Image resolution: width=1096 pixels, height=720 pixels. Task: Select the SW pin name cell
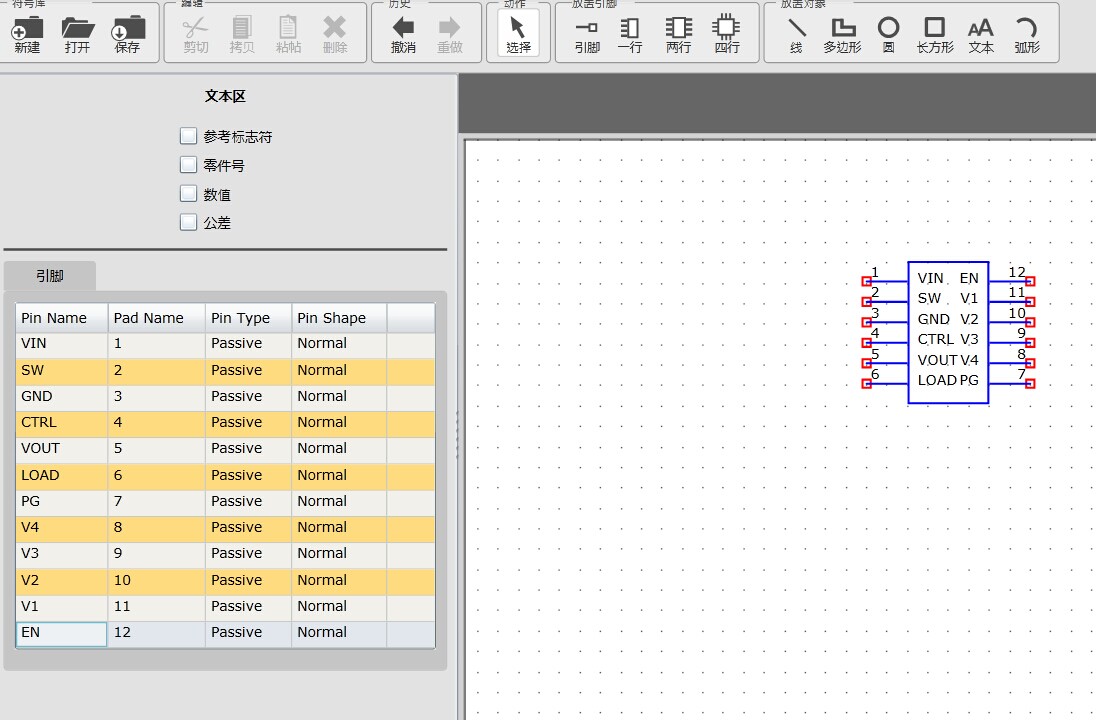tap(62, 370)
